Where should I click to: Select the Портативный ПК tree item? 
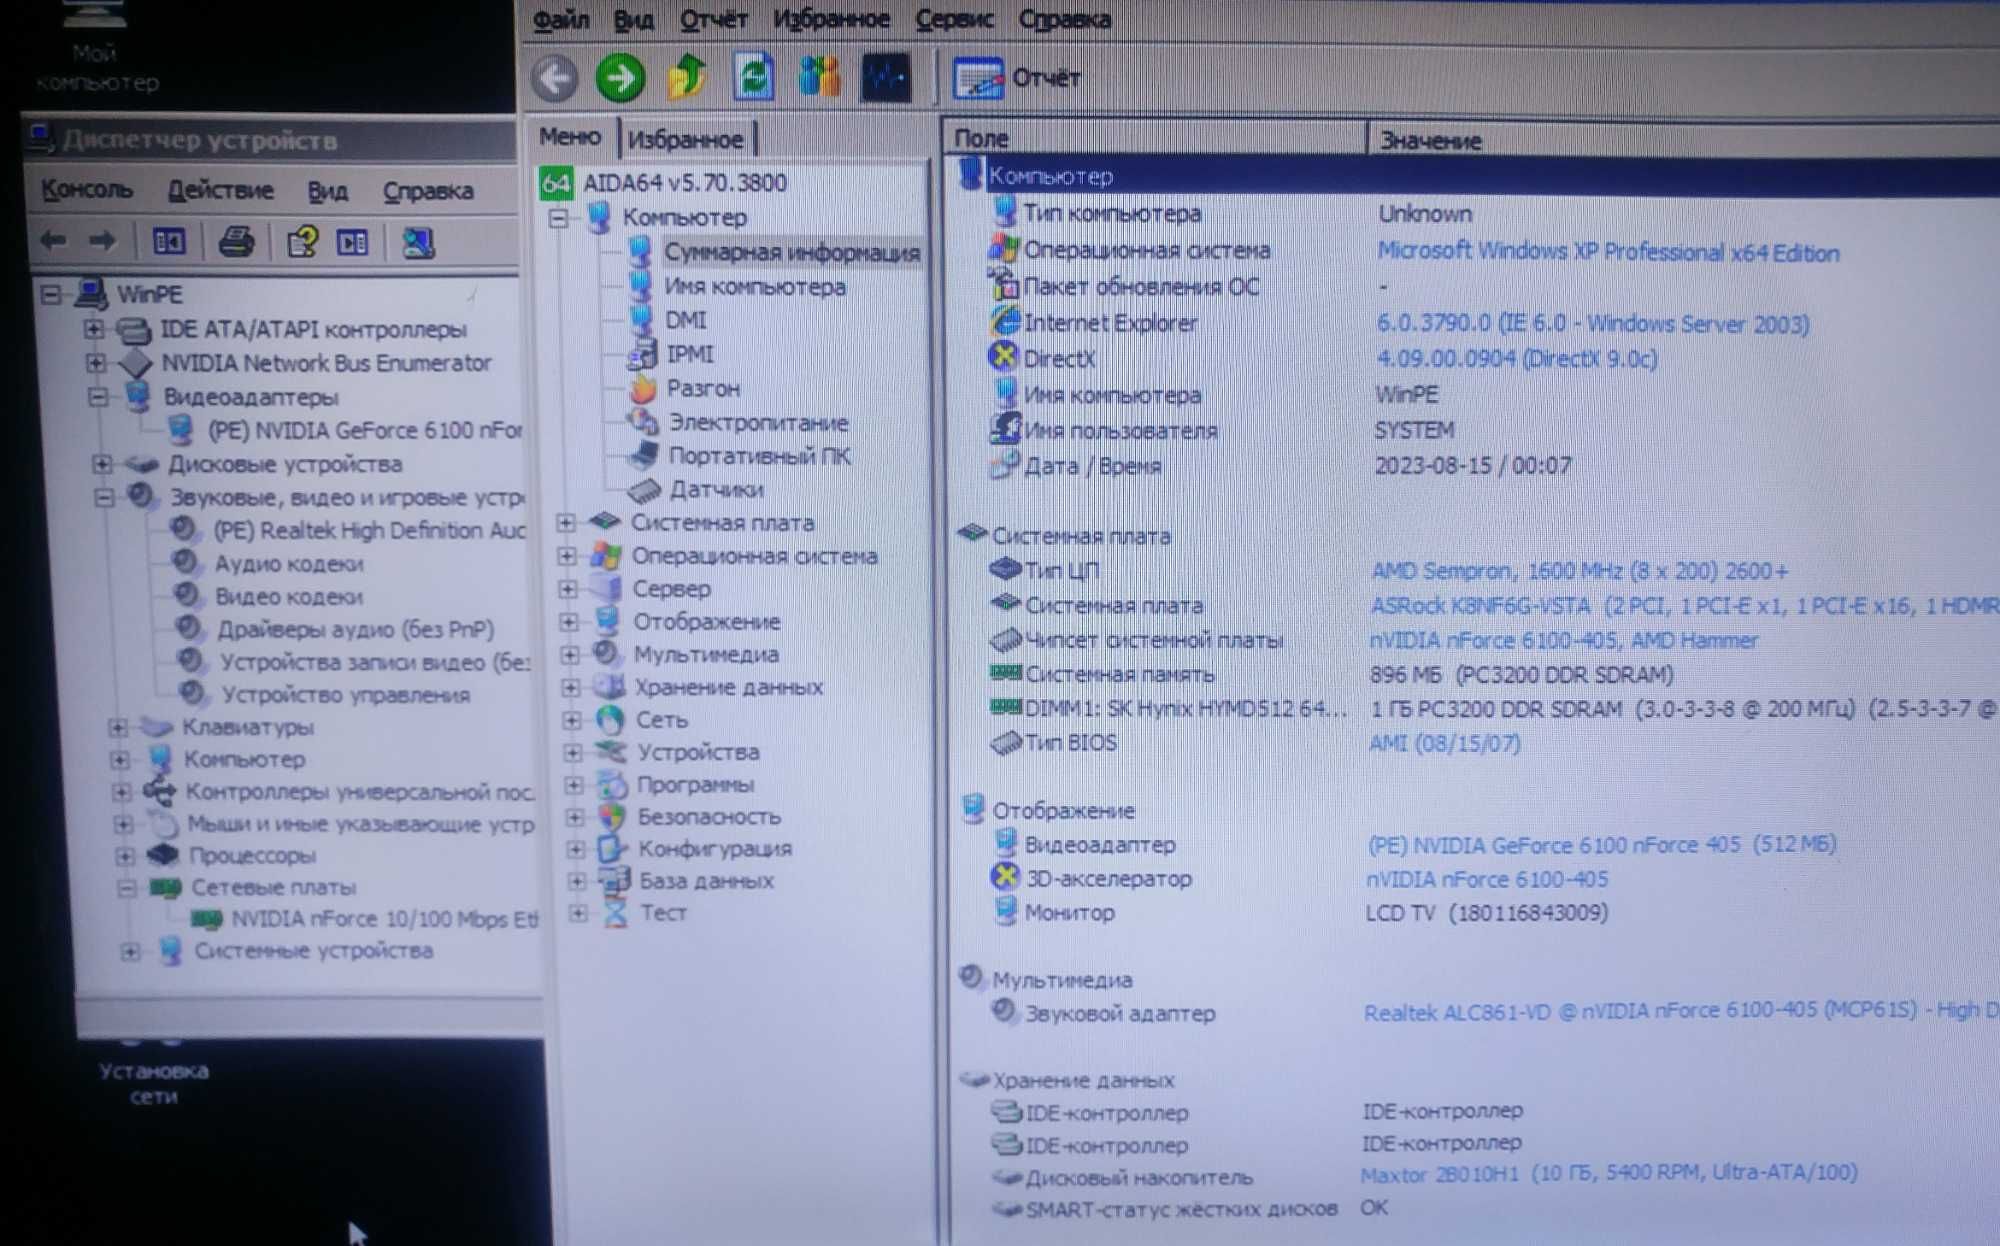tap(759, 456)
